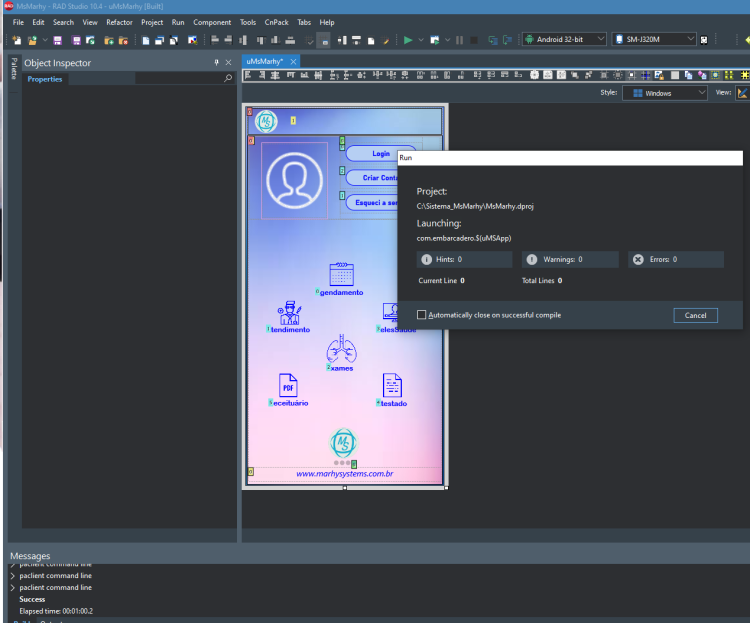750x623 pixels.
Task: Switch to the Properties tab
Action: [x=44, y=79]
